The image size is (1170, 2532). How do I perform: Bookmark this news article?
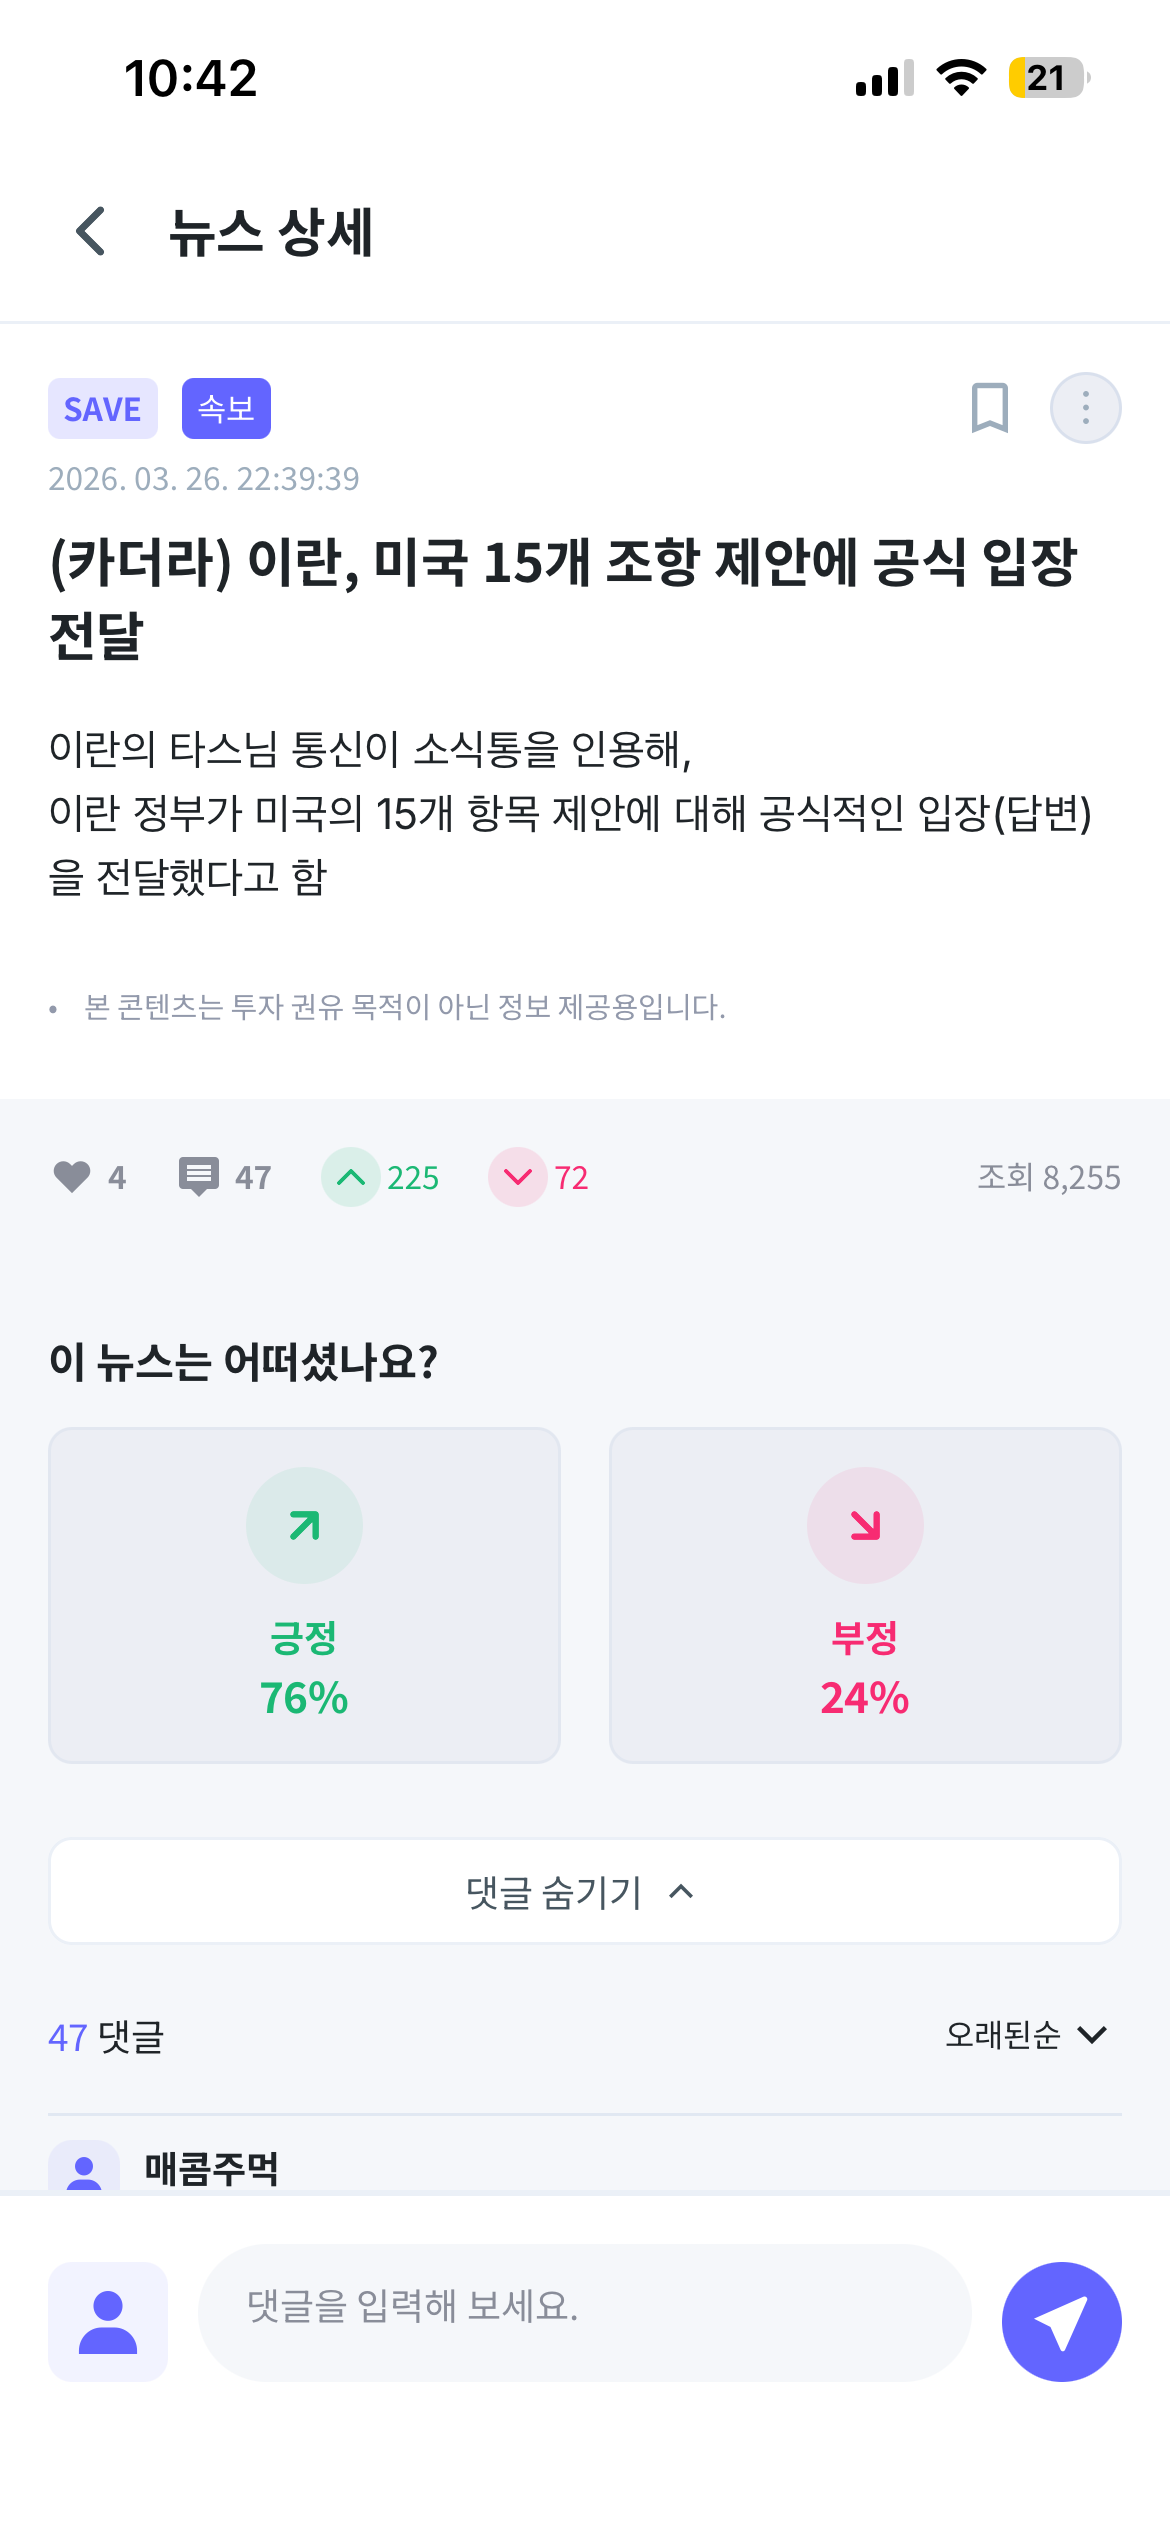[989, 408]
